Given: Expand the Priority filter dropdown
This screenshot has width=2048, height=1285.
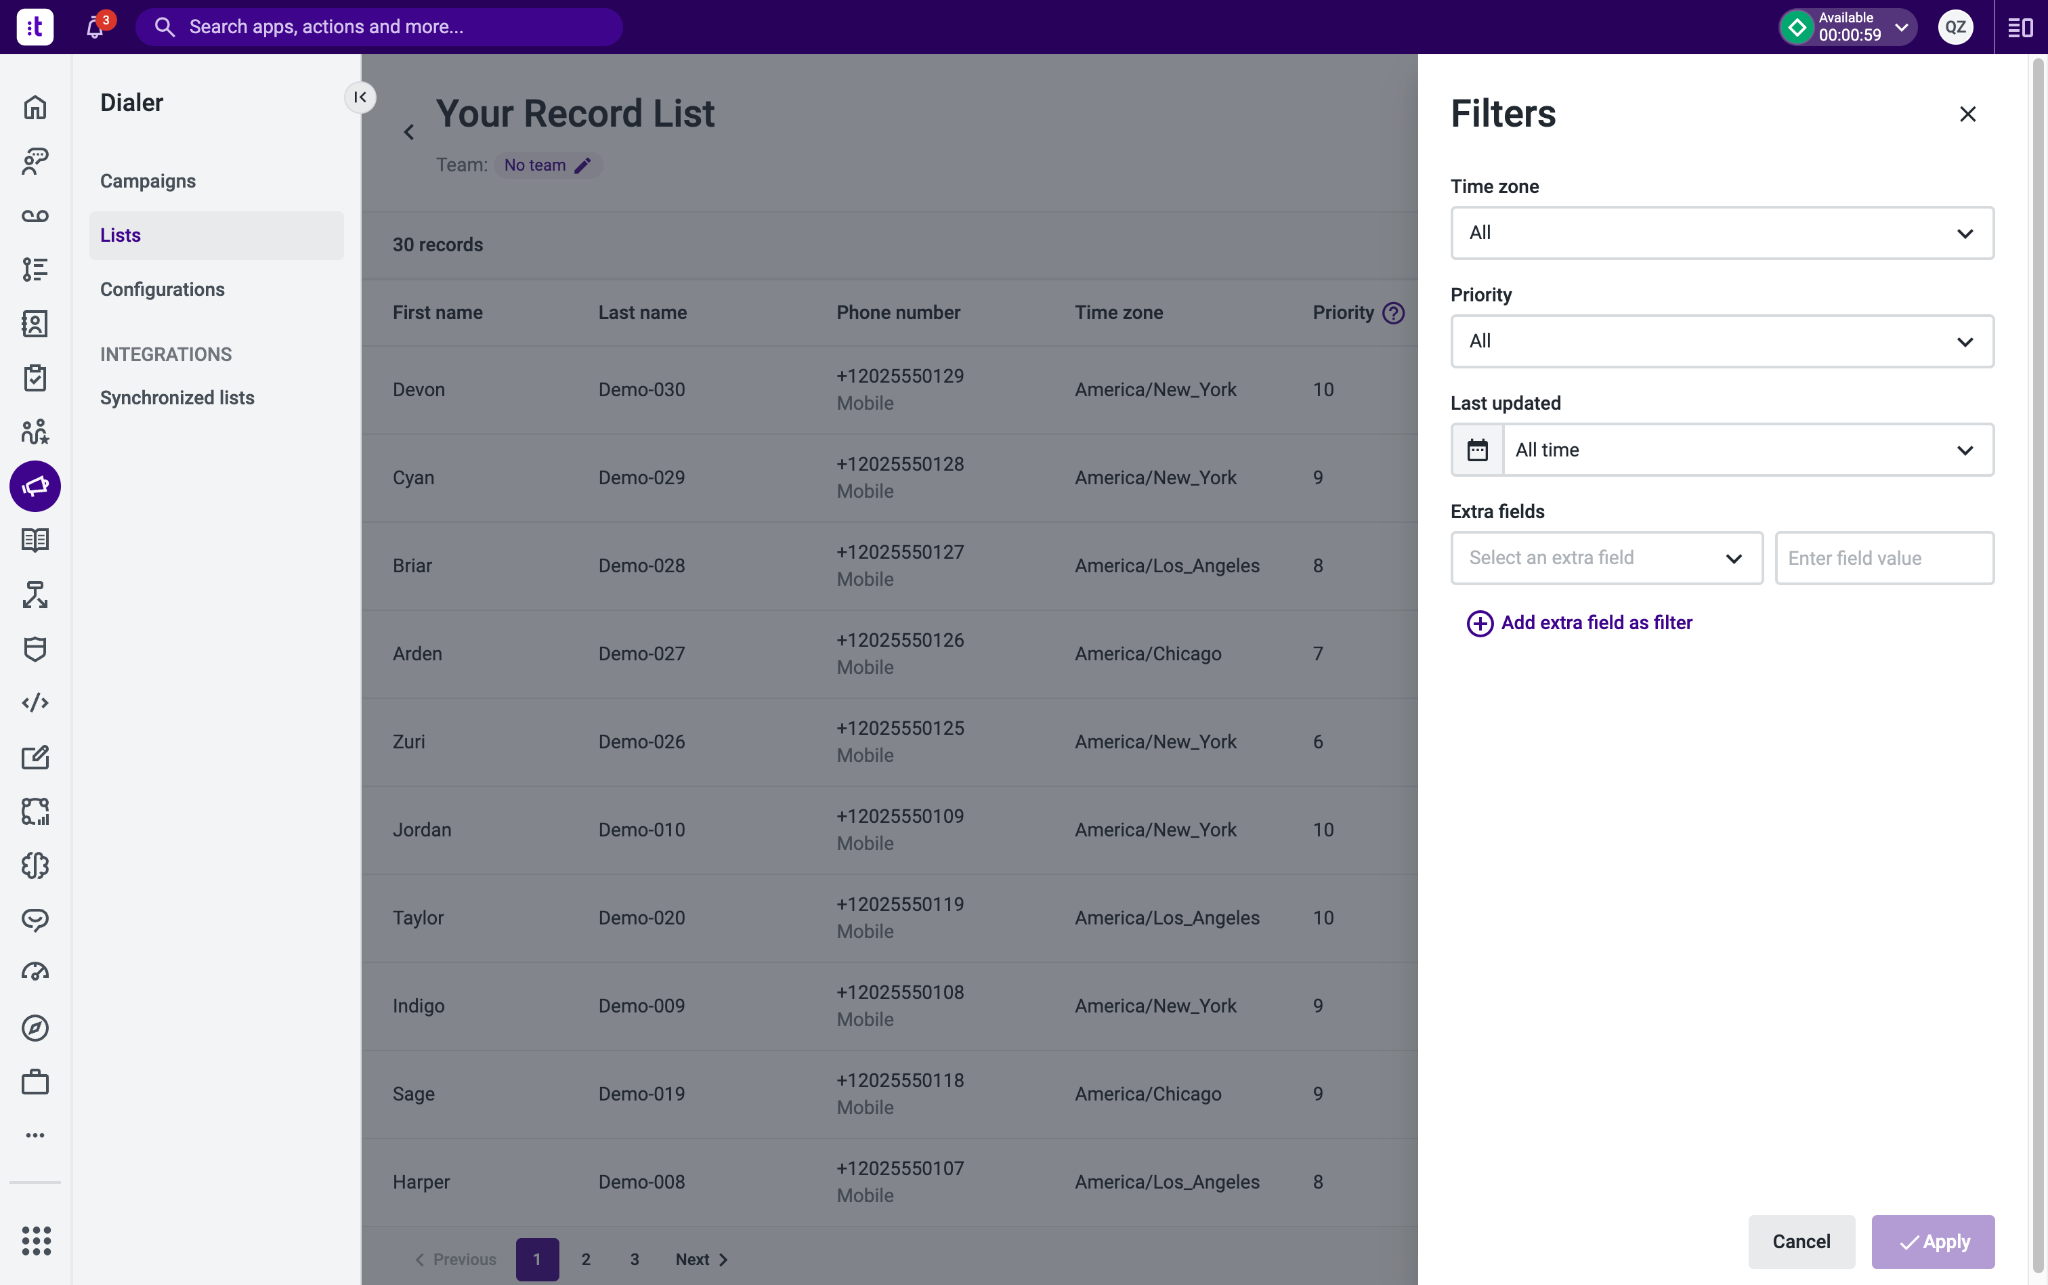Looking at the screenshot, I should (x=1722, y=341).
